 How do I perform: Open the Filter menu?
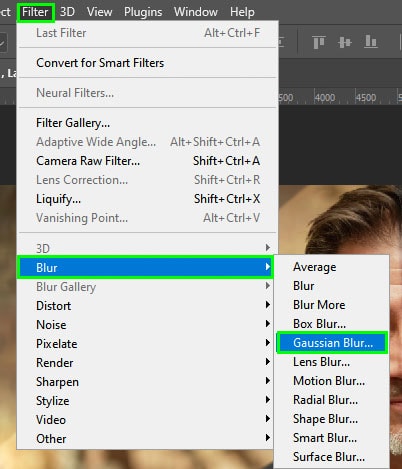[x=35, y=12]
